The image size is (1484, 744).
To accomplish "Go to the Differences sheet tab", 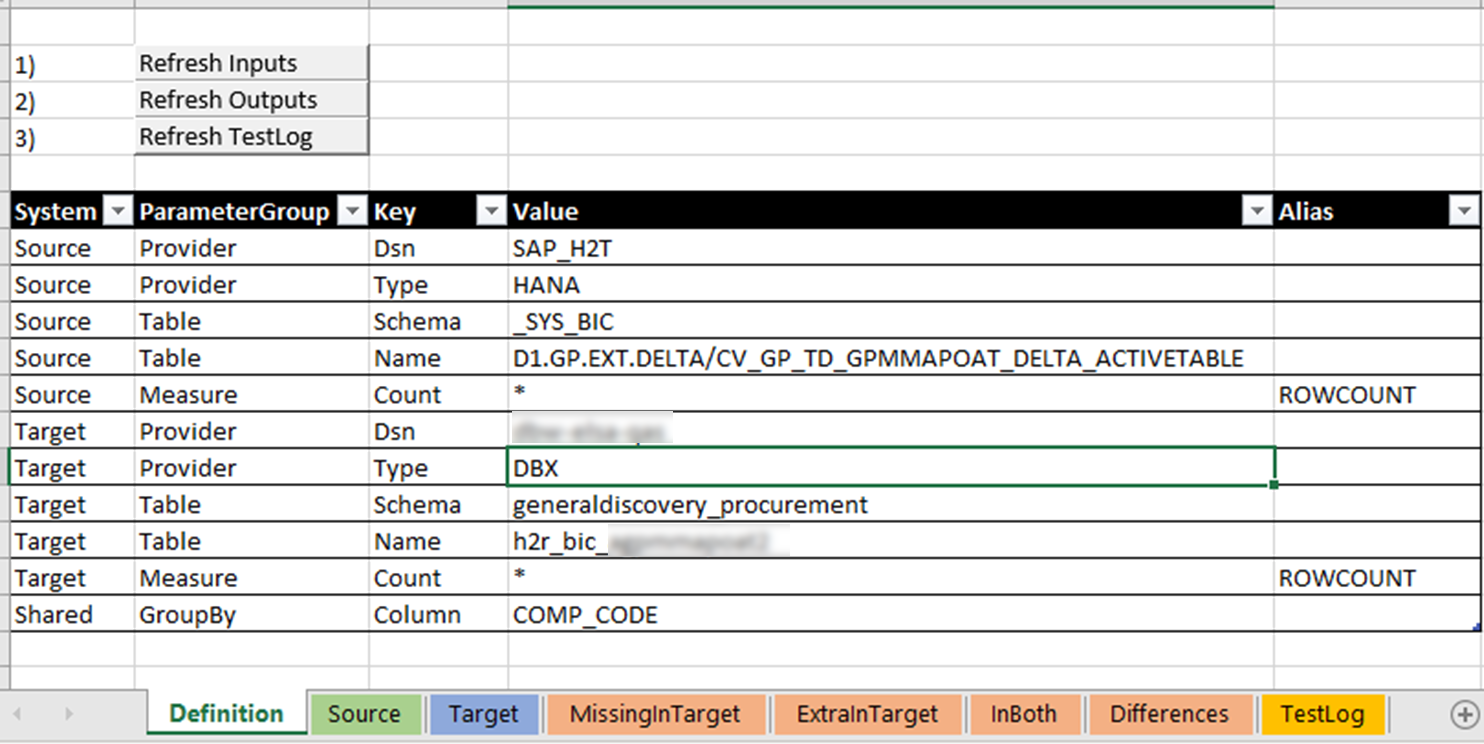I will pos(1169,714).
